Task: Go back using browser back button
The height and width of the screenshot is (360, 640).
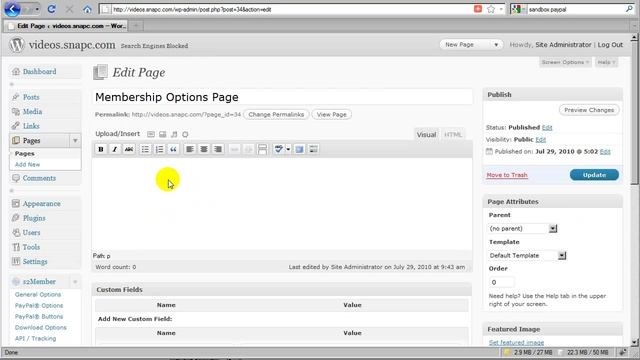Action: pos(12,9)
